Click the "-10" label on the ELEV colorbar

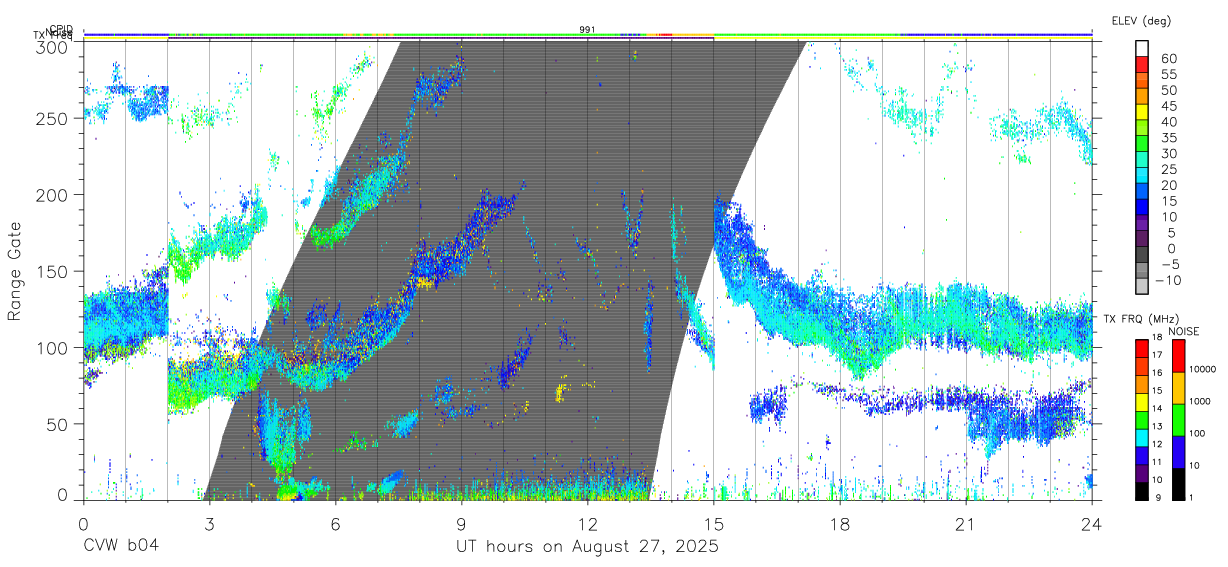[1168, 280]
